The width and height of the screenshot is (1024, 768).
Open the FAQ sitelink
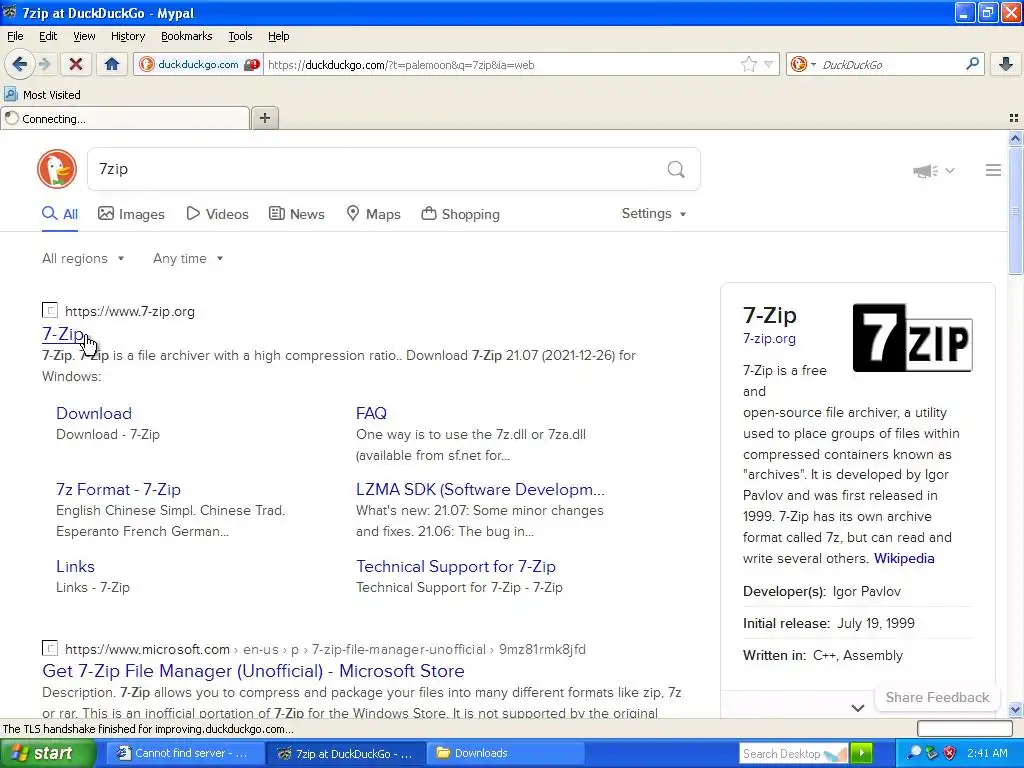tap(372, 413)
